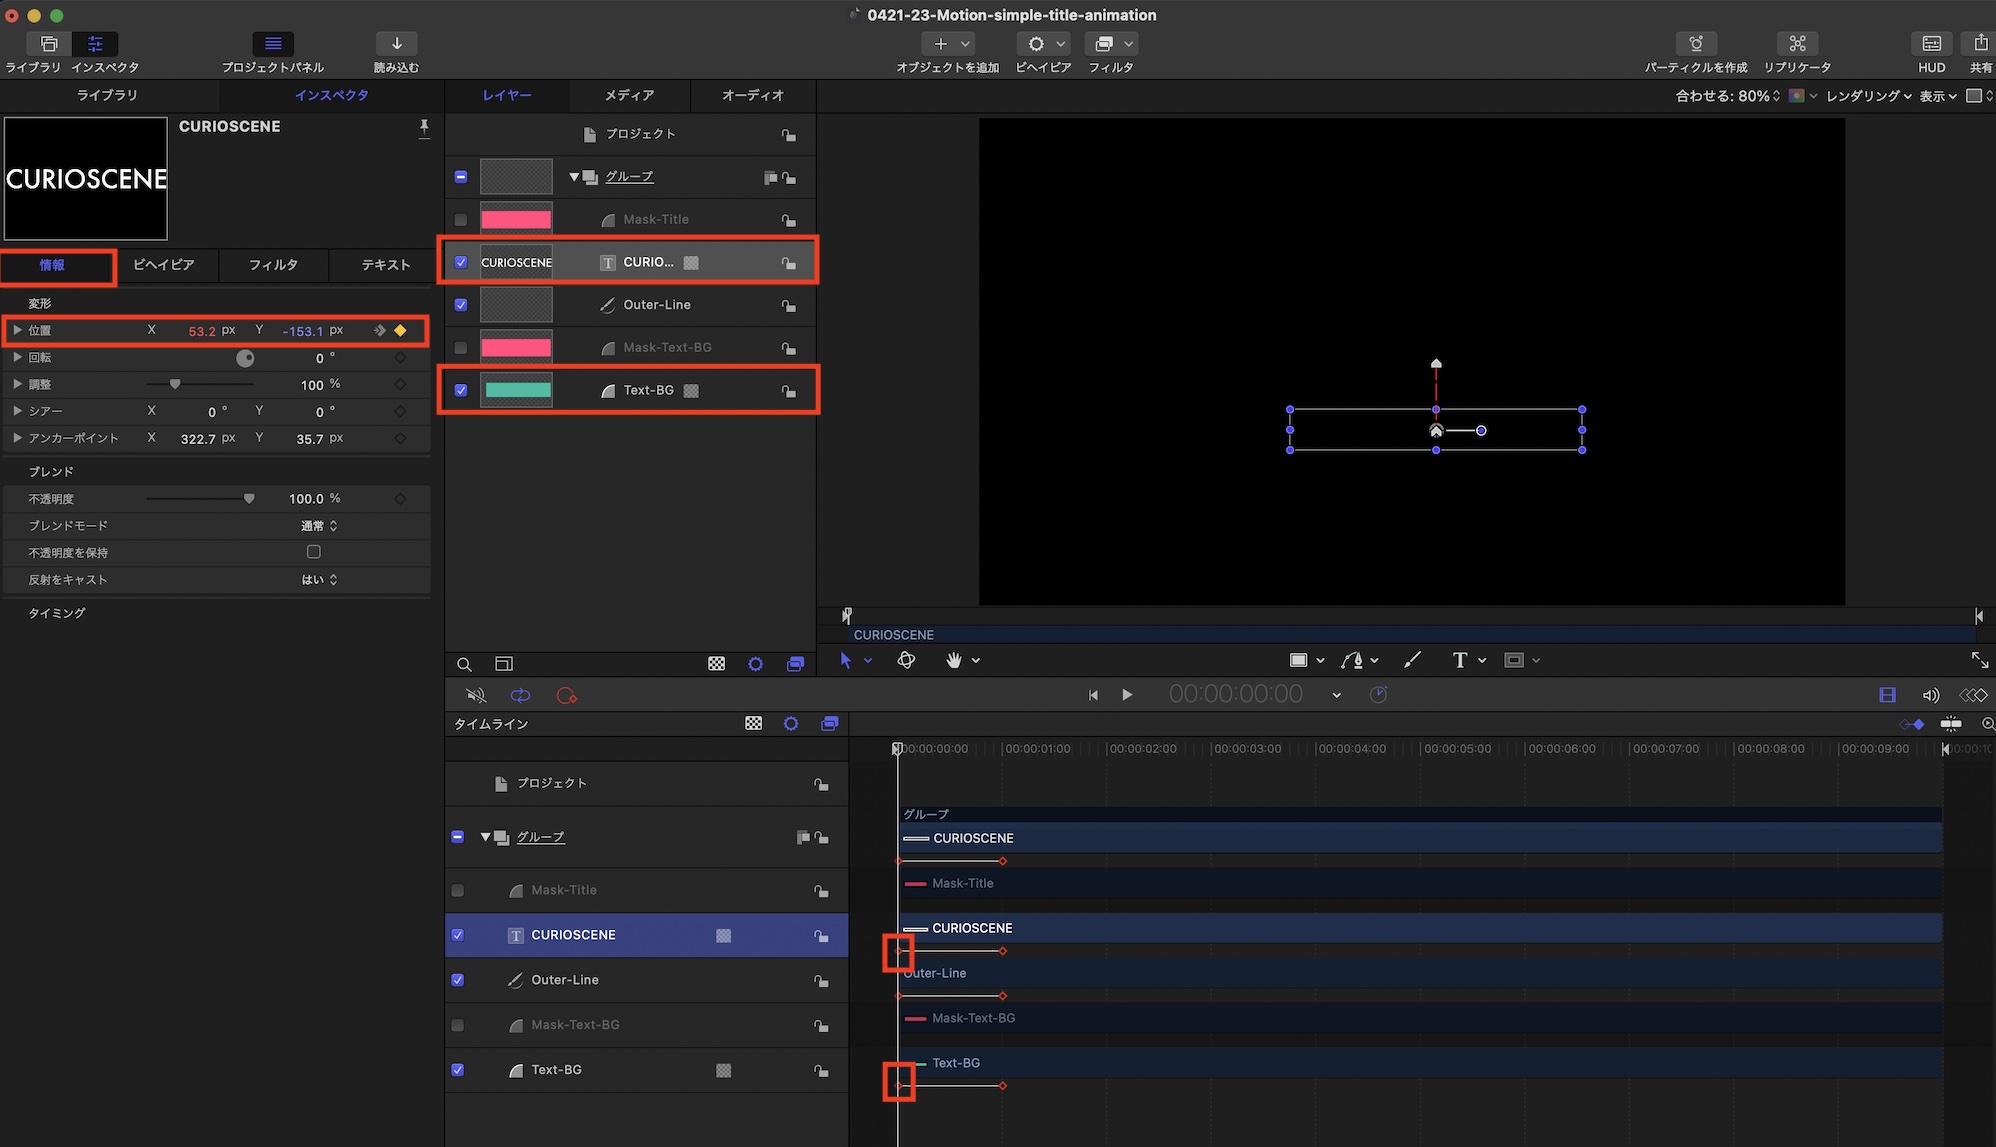
Task: Toggle the loop playback icon
Action: coord(520,696)
